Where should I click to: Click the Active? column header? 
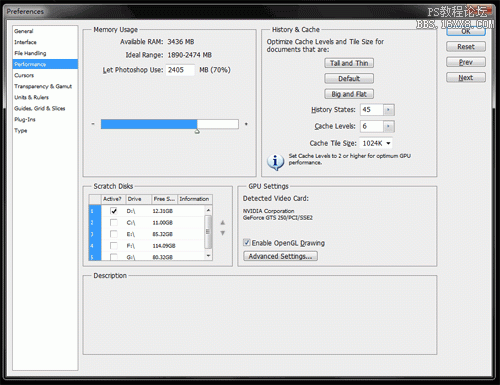[x=113, y=199]
